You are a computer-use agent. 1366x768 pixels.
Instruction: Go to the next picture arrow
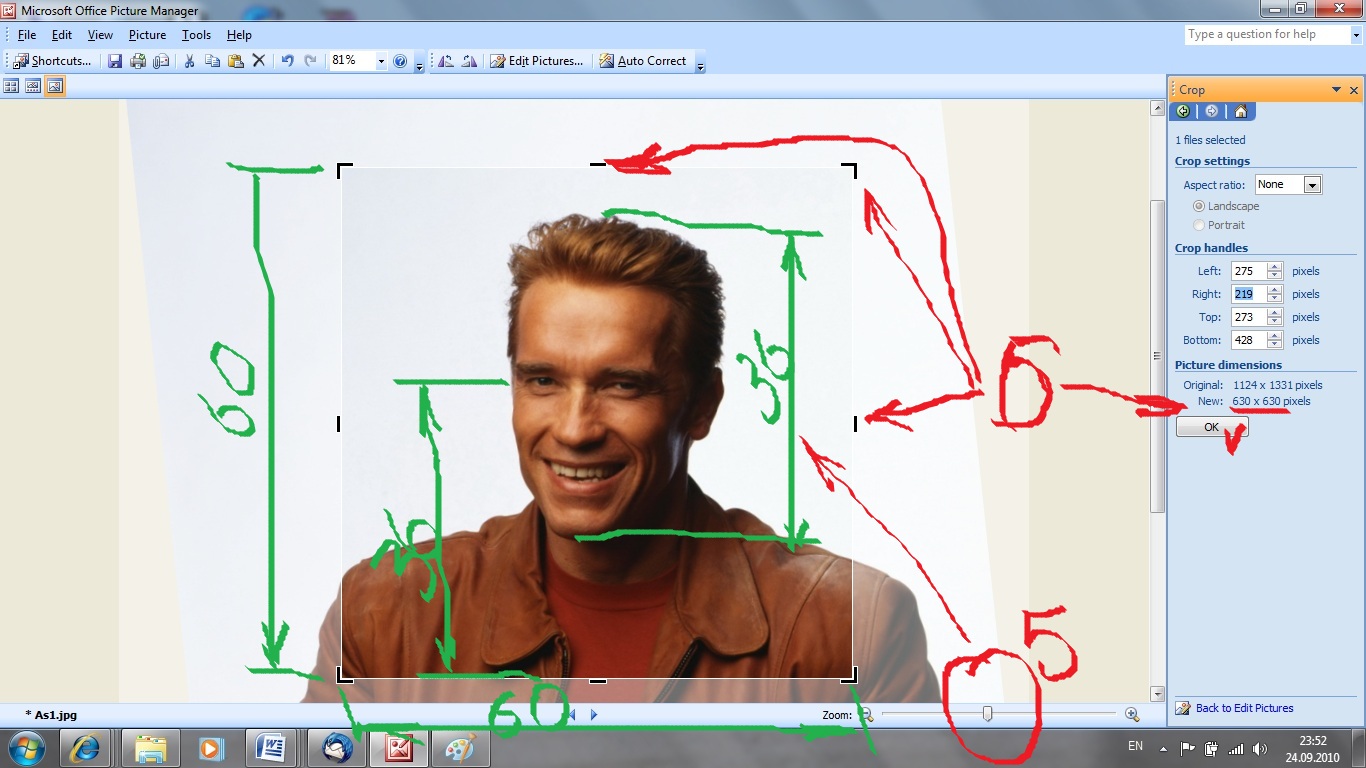(x=594, y=715)
